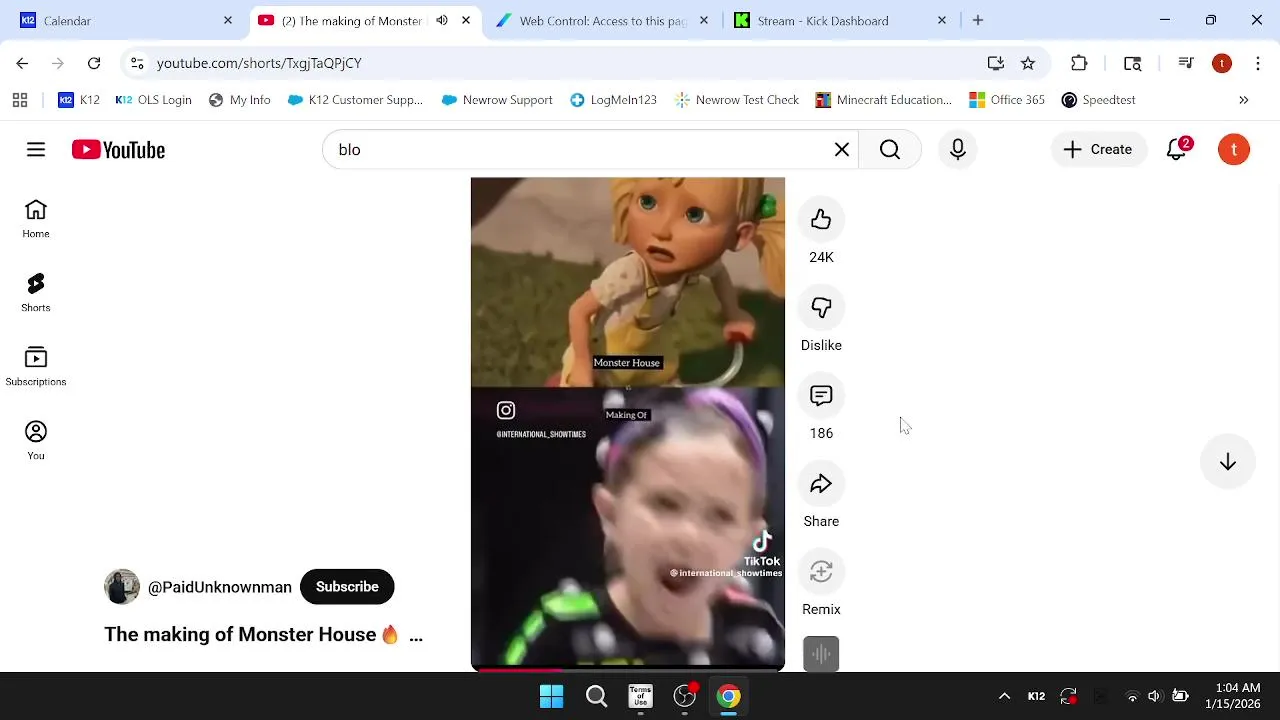This screenshot has width=1280, height=720.
Task: Open the volume tray icon
Action: (x=1155, y=696)
